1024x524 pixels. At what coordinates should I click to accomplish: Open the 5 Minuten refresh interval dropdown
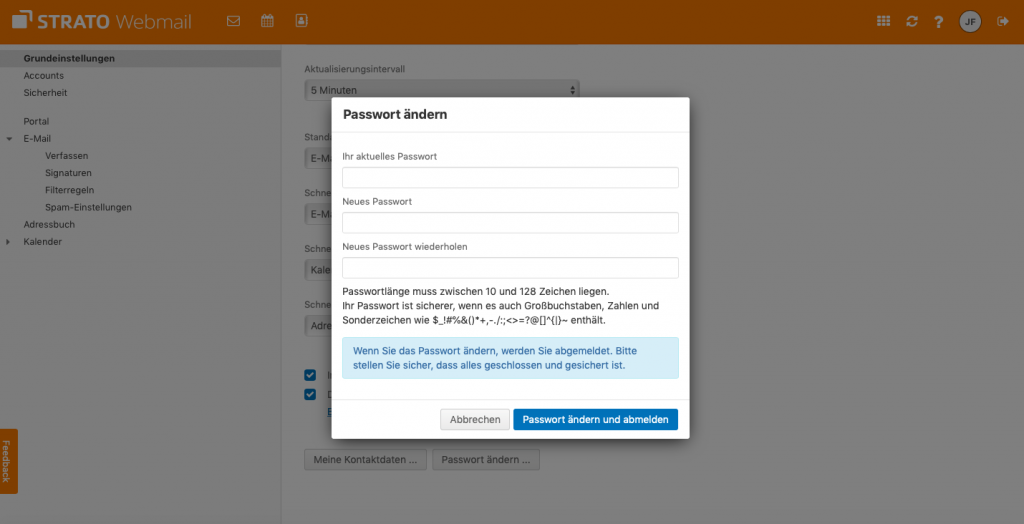[x=441, y=90]
